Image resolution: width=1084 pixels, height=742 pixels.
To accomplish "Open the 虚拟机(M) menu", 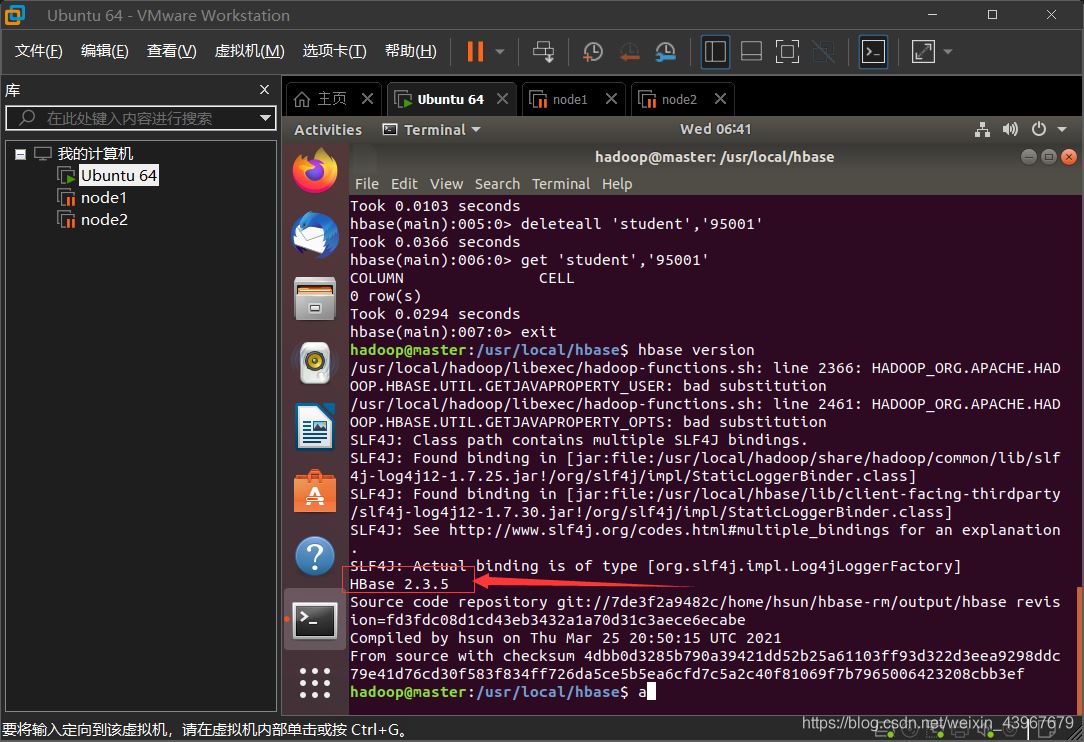I will [249, 51].
